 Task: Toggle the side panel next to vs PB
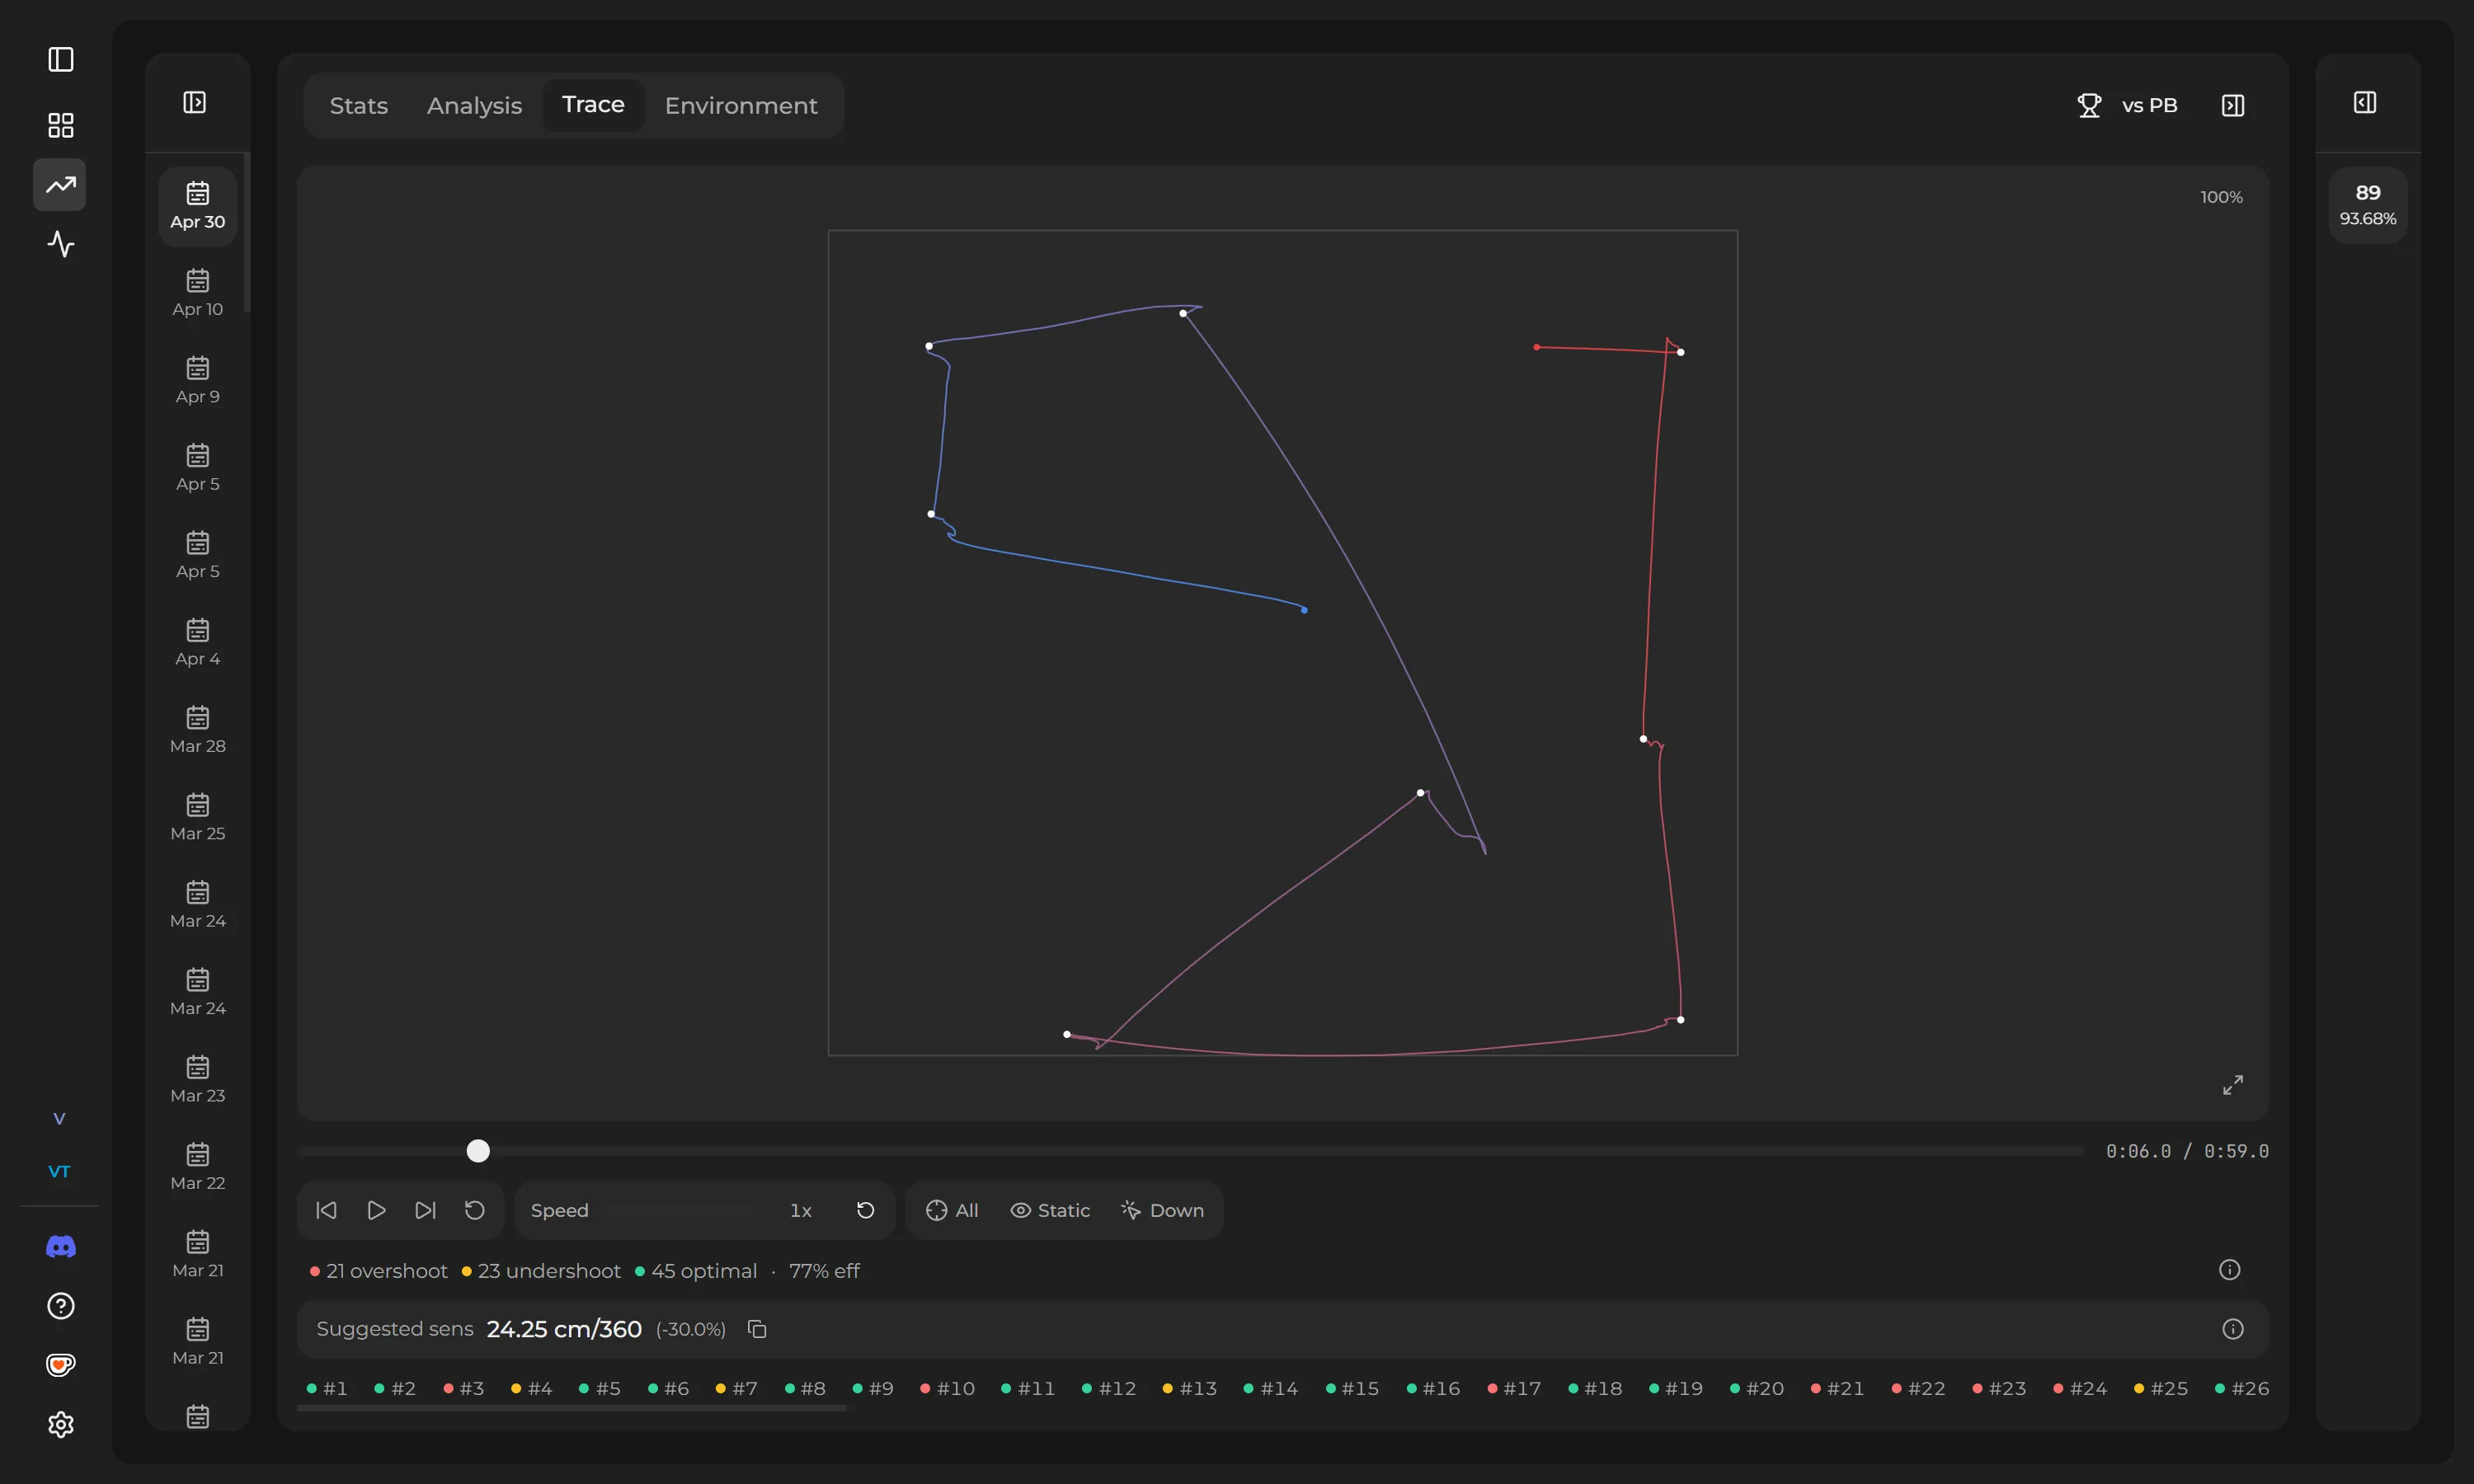tap(2233, 105)
